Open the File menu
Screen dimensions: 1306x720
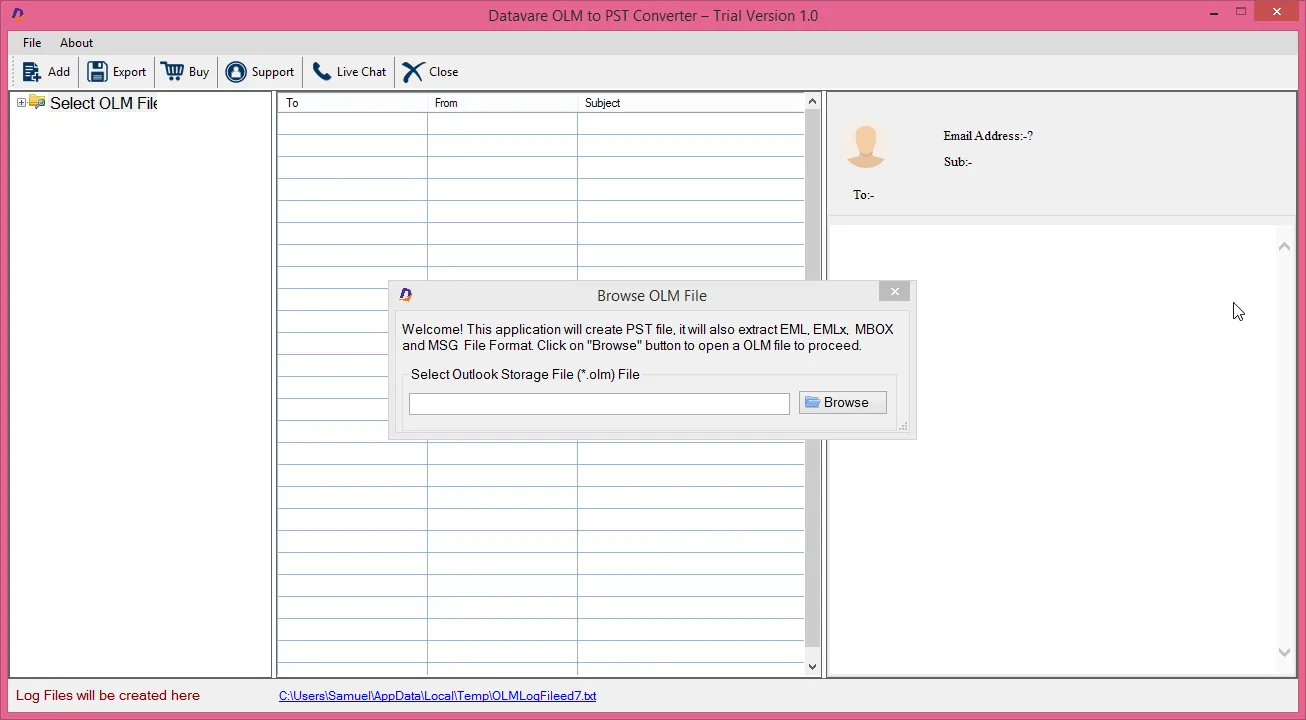[32, 43]
